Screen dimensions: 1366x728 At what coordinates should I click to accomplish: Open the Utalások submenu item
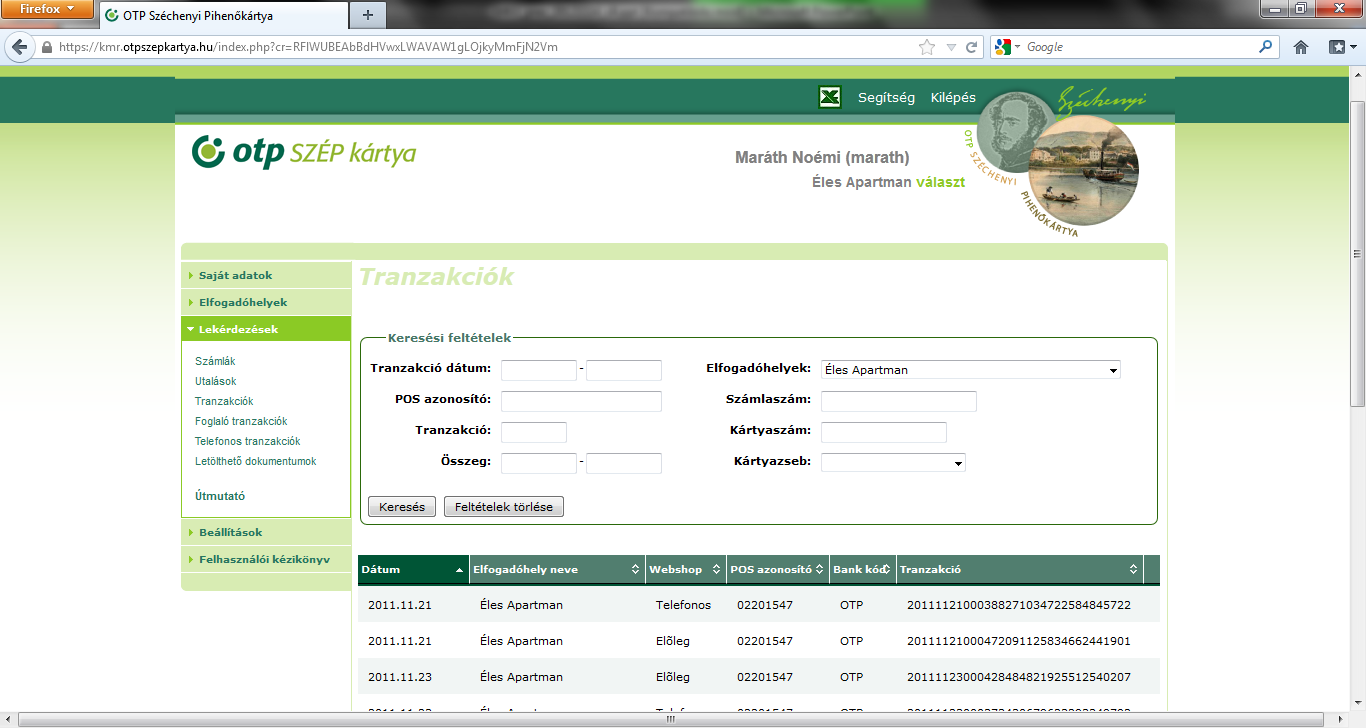[x=215, y=381]
